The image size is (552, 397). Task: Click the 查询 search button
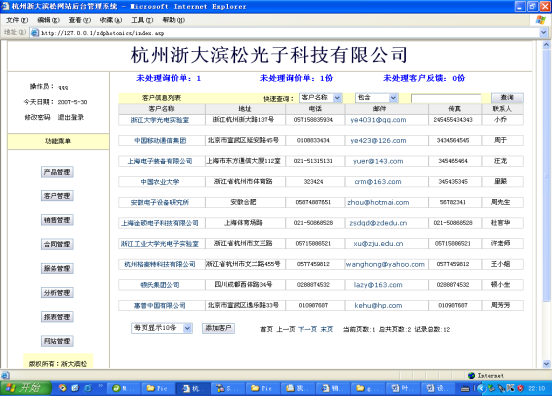click(507, 97)
